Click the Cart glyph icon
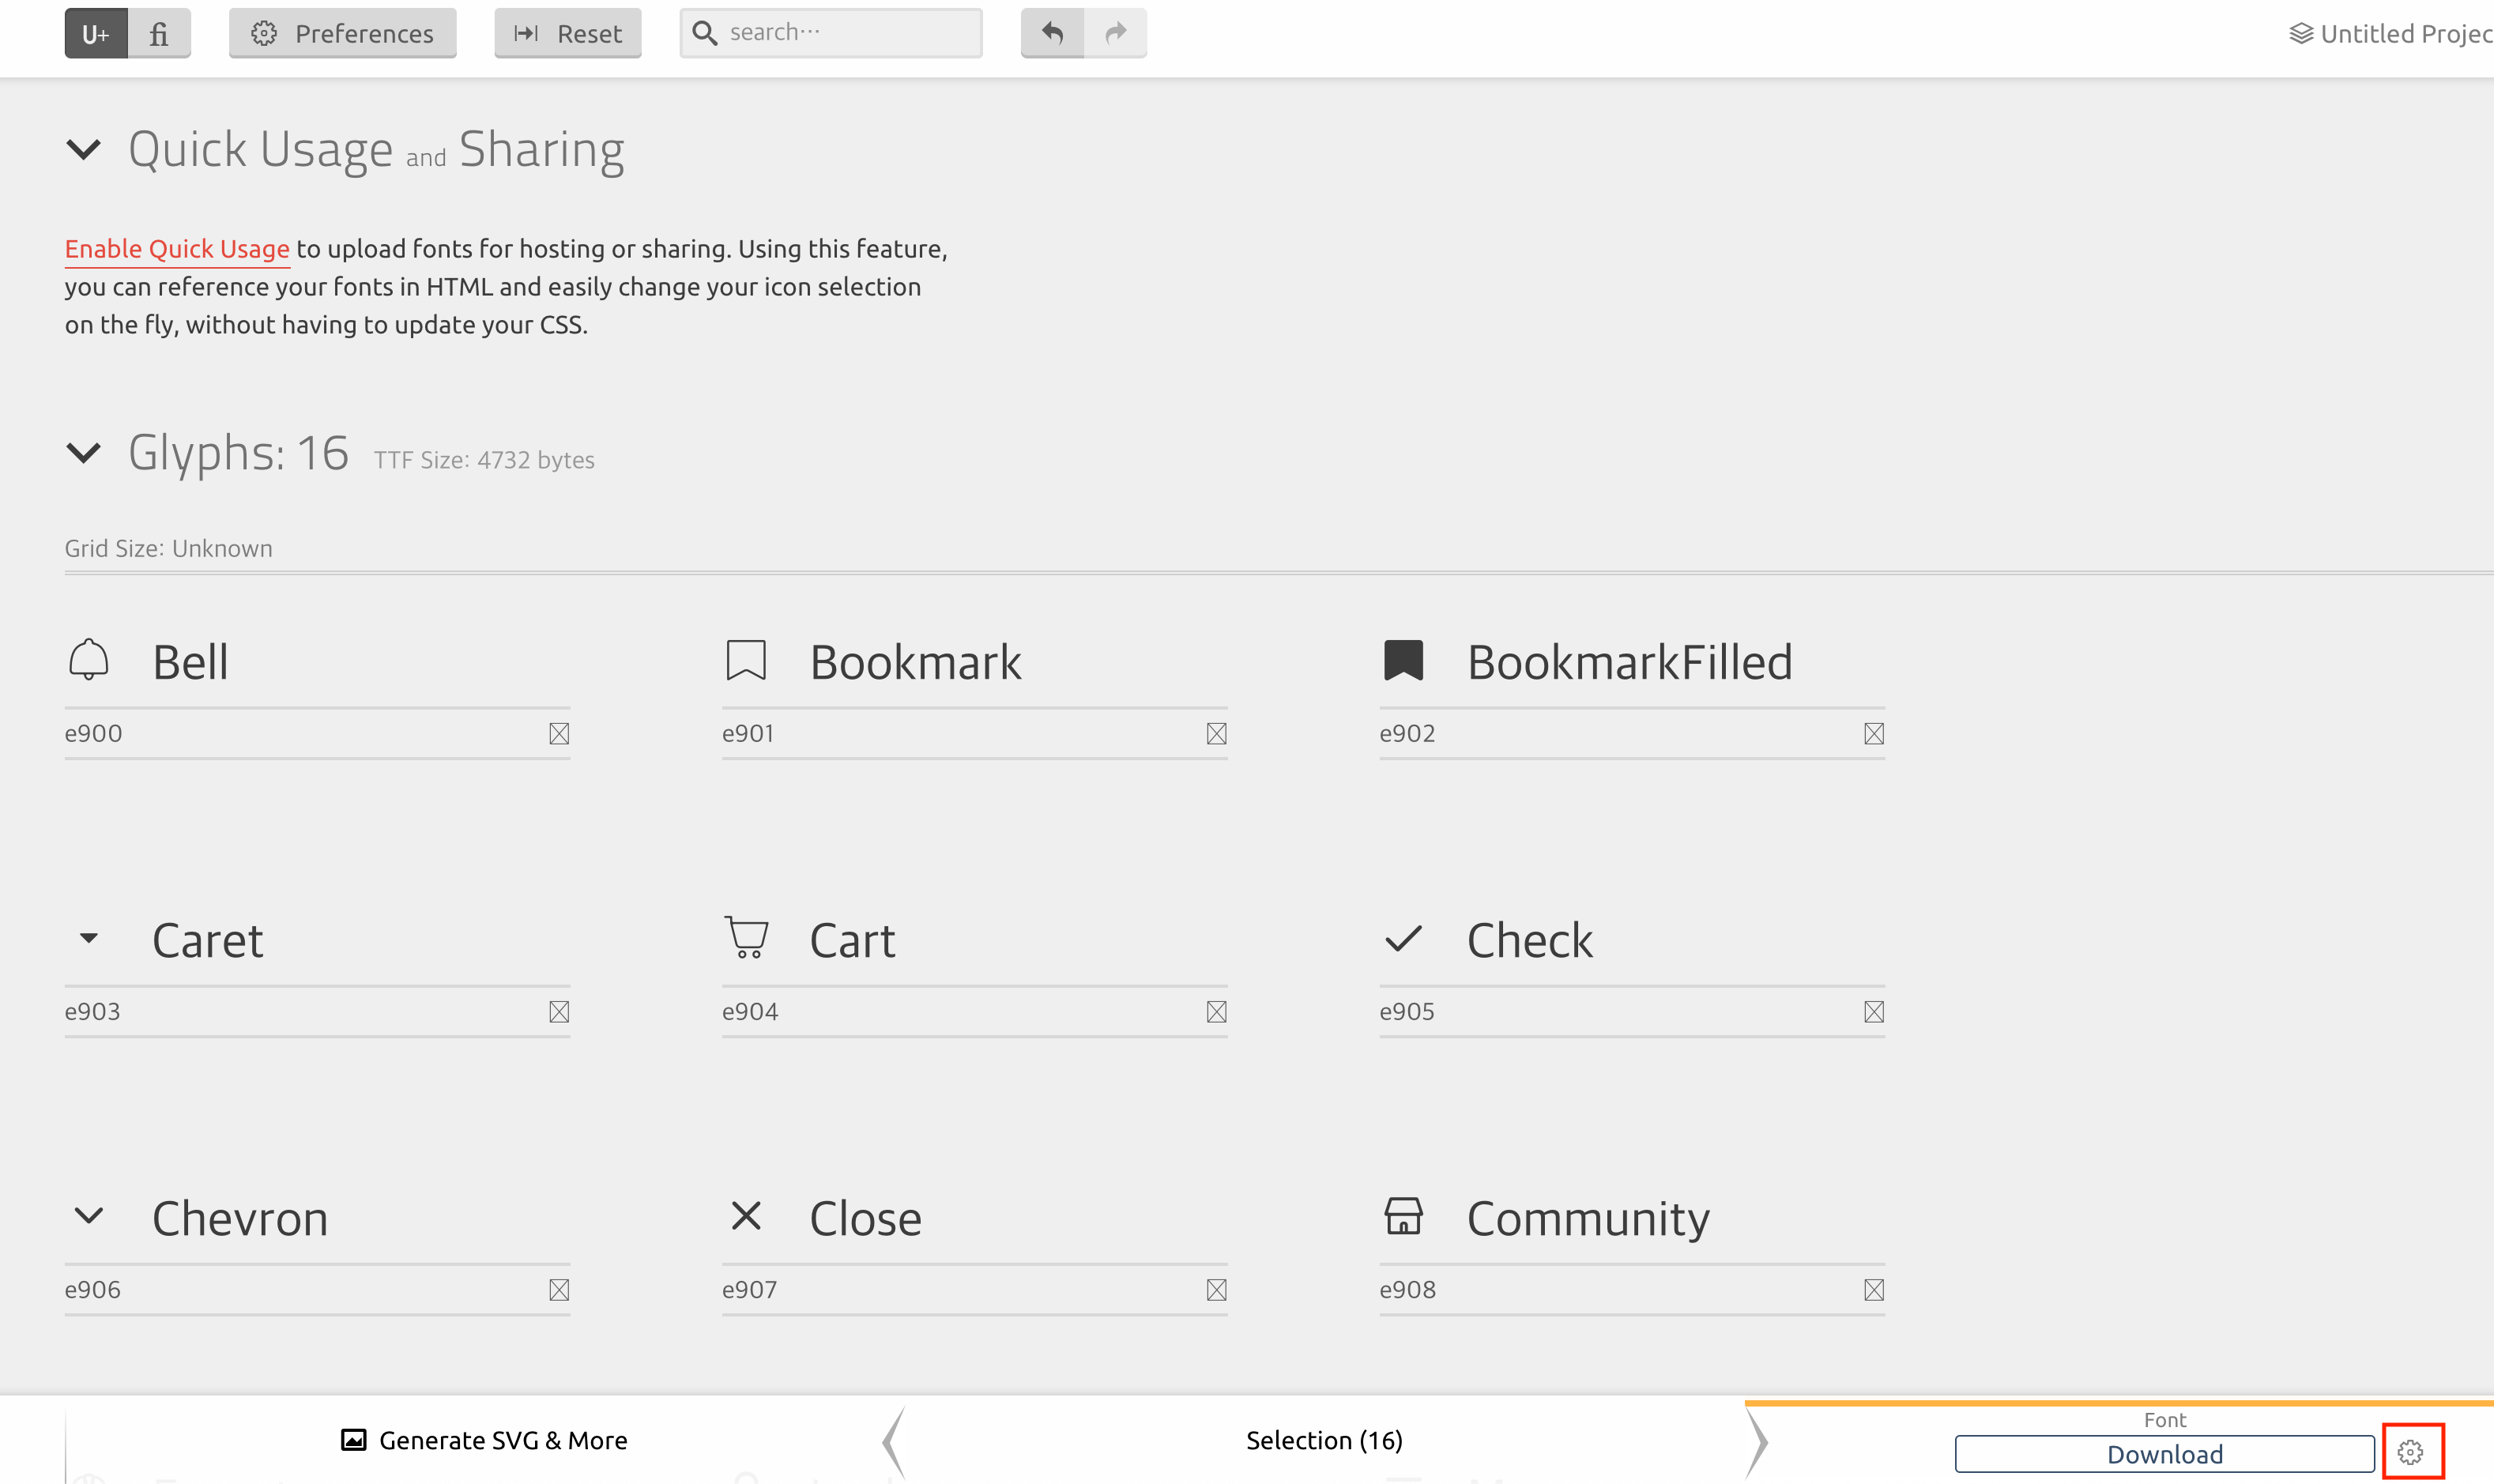This screenshot has height=1484, width=2494. click(747, 938)
